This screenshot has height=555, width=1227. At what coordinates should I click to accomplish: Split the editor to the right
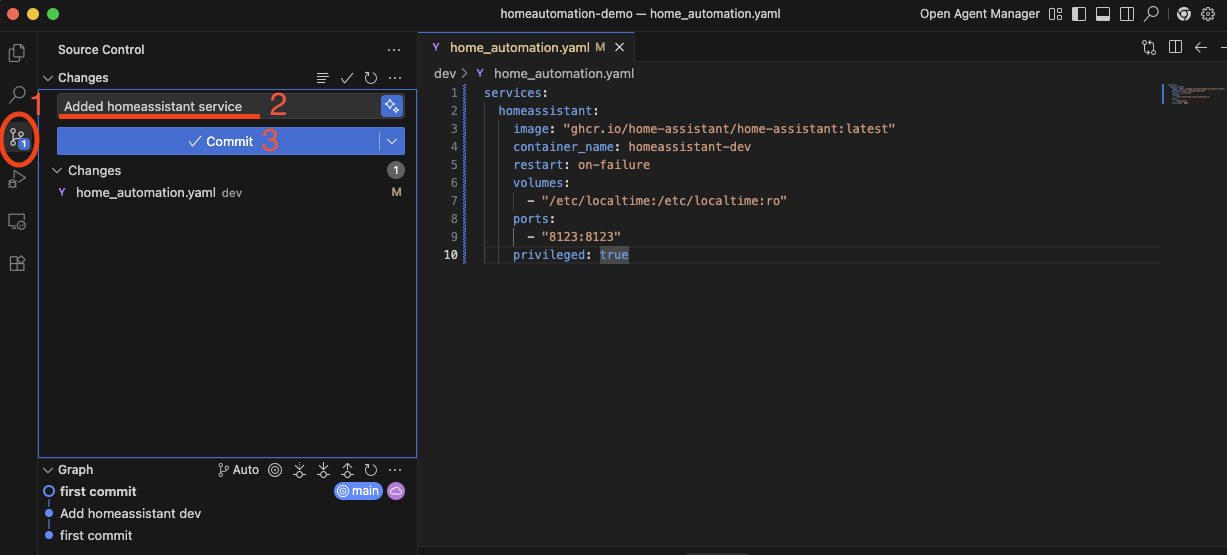(x=1175, y=47)
